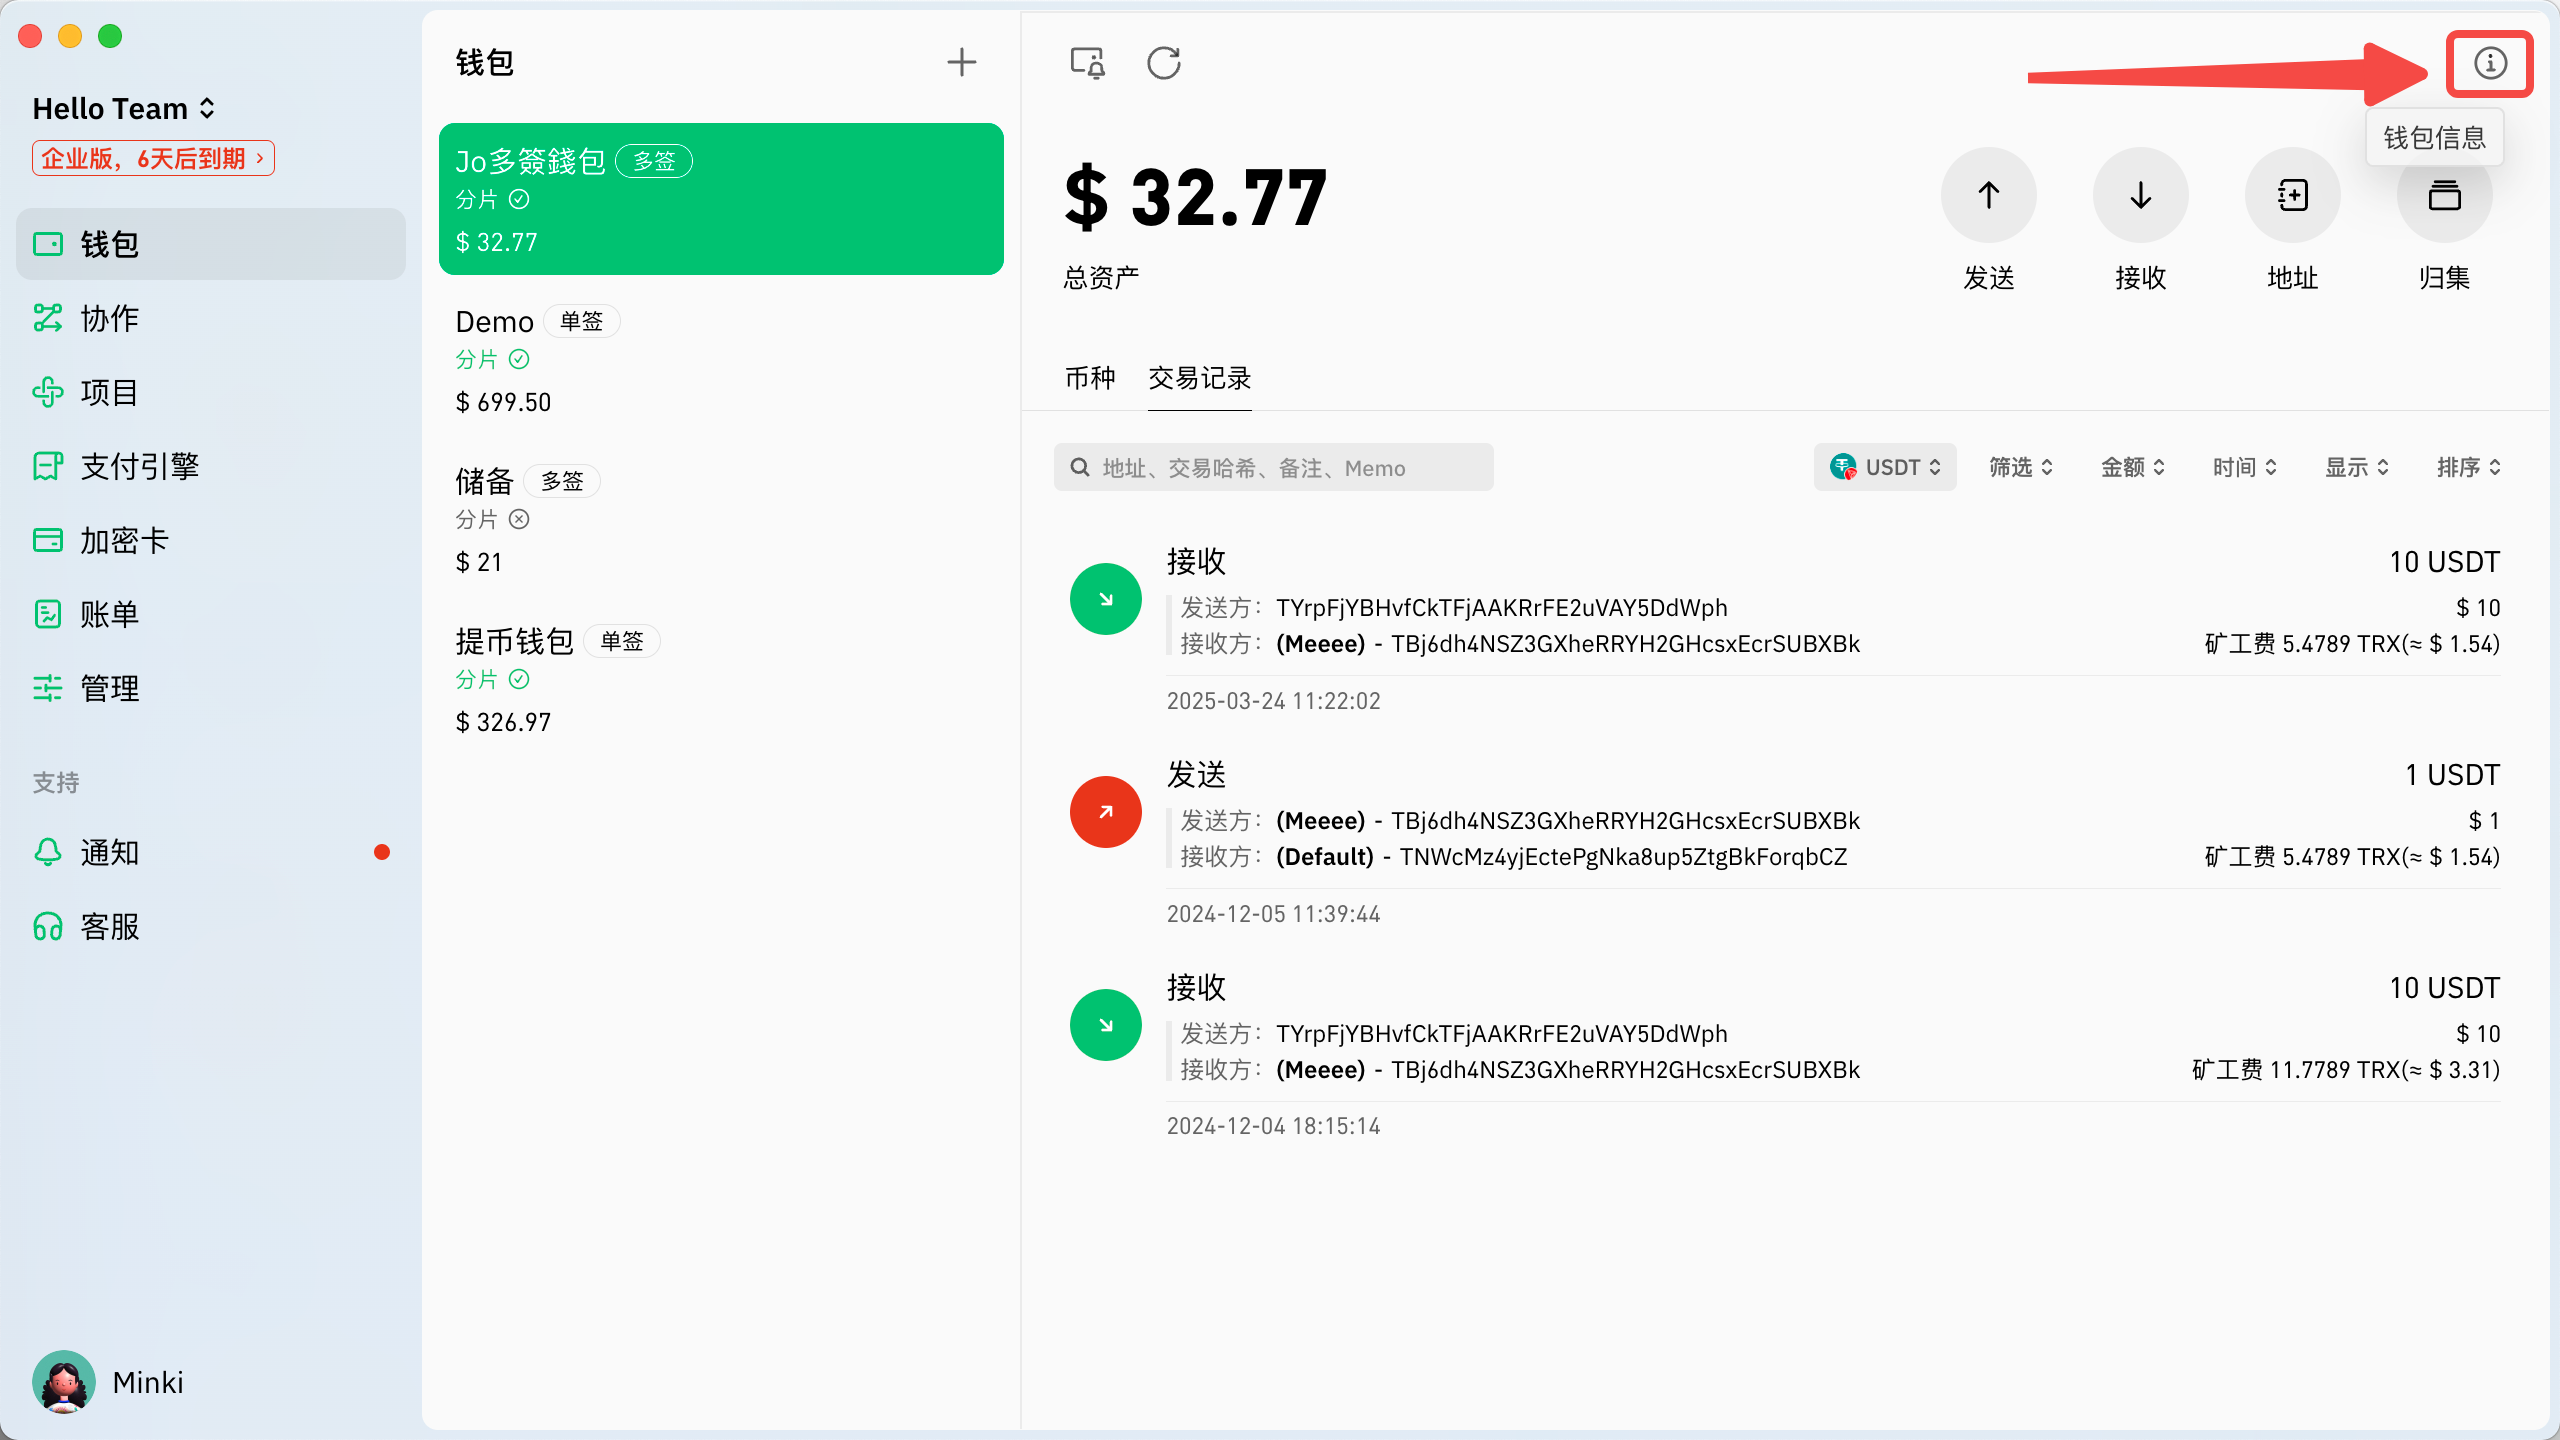This screenshot has width=2560, height=1440.
Task: Open the Address (地址) icon button
Action: (x=2292, y=196)
